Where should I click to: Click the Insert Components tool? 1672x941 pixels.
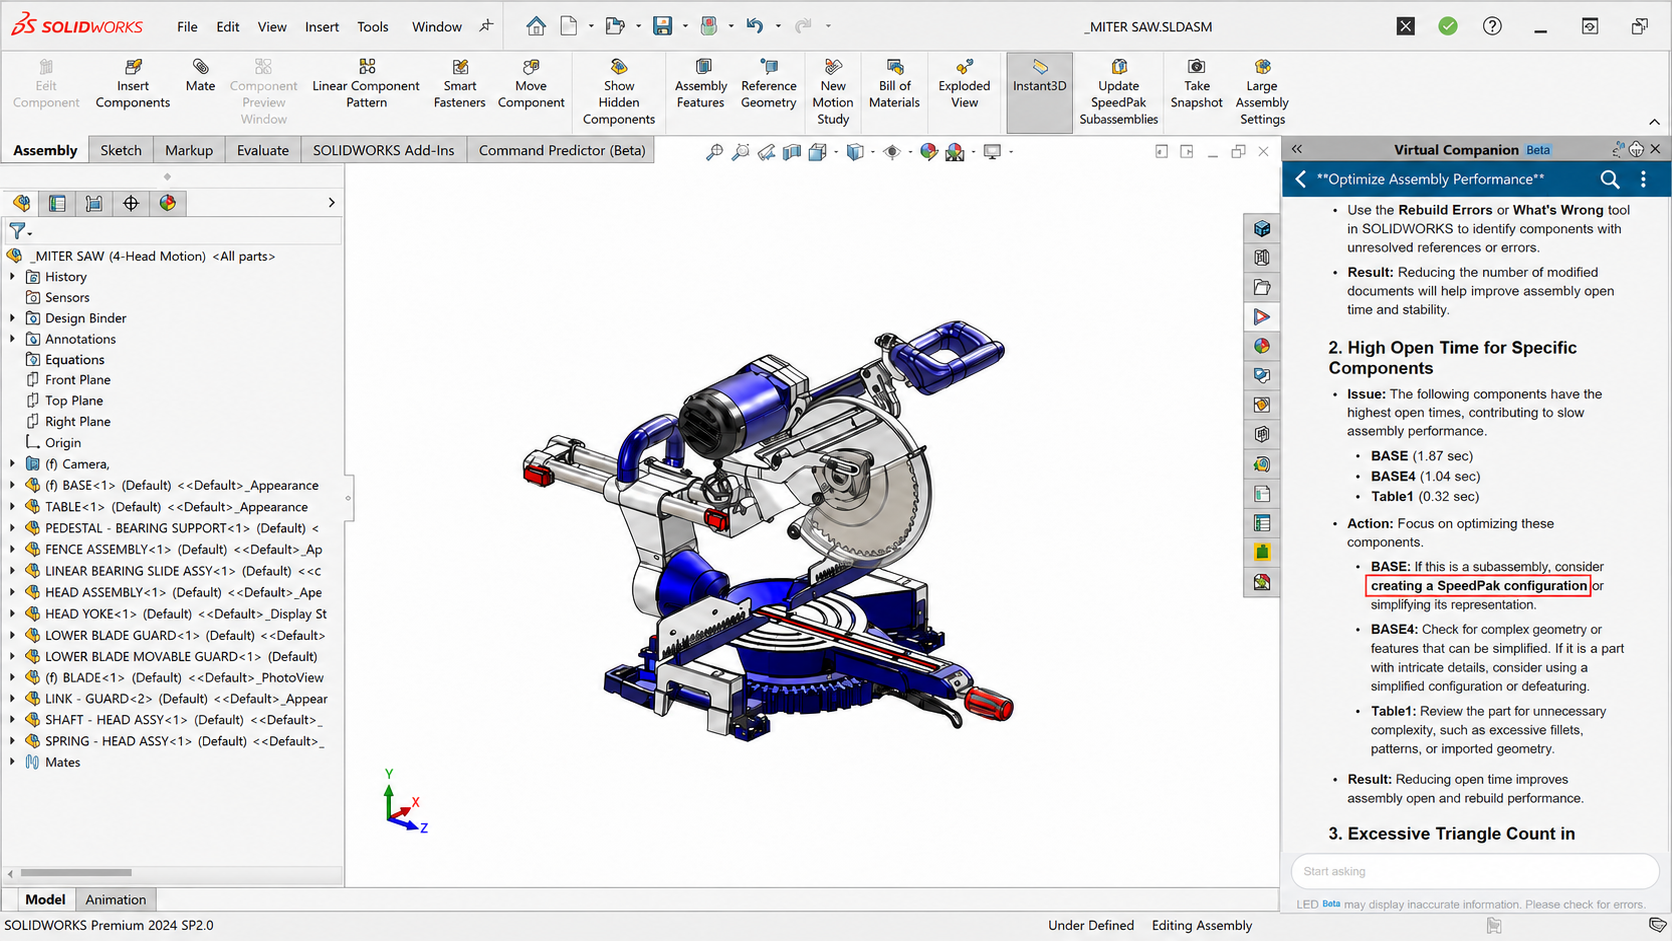[x=133, y=84]
